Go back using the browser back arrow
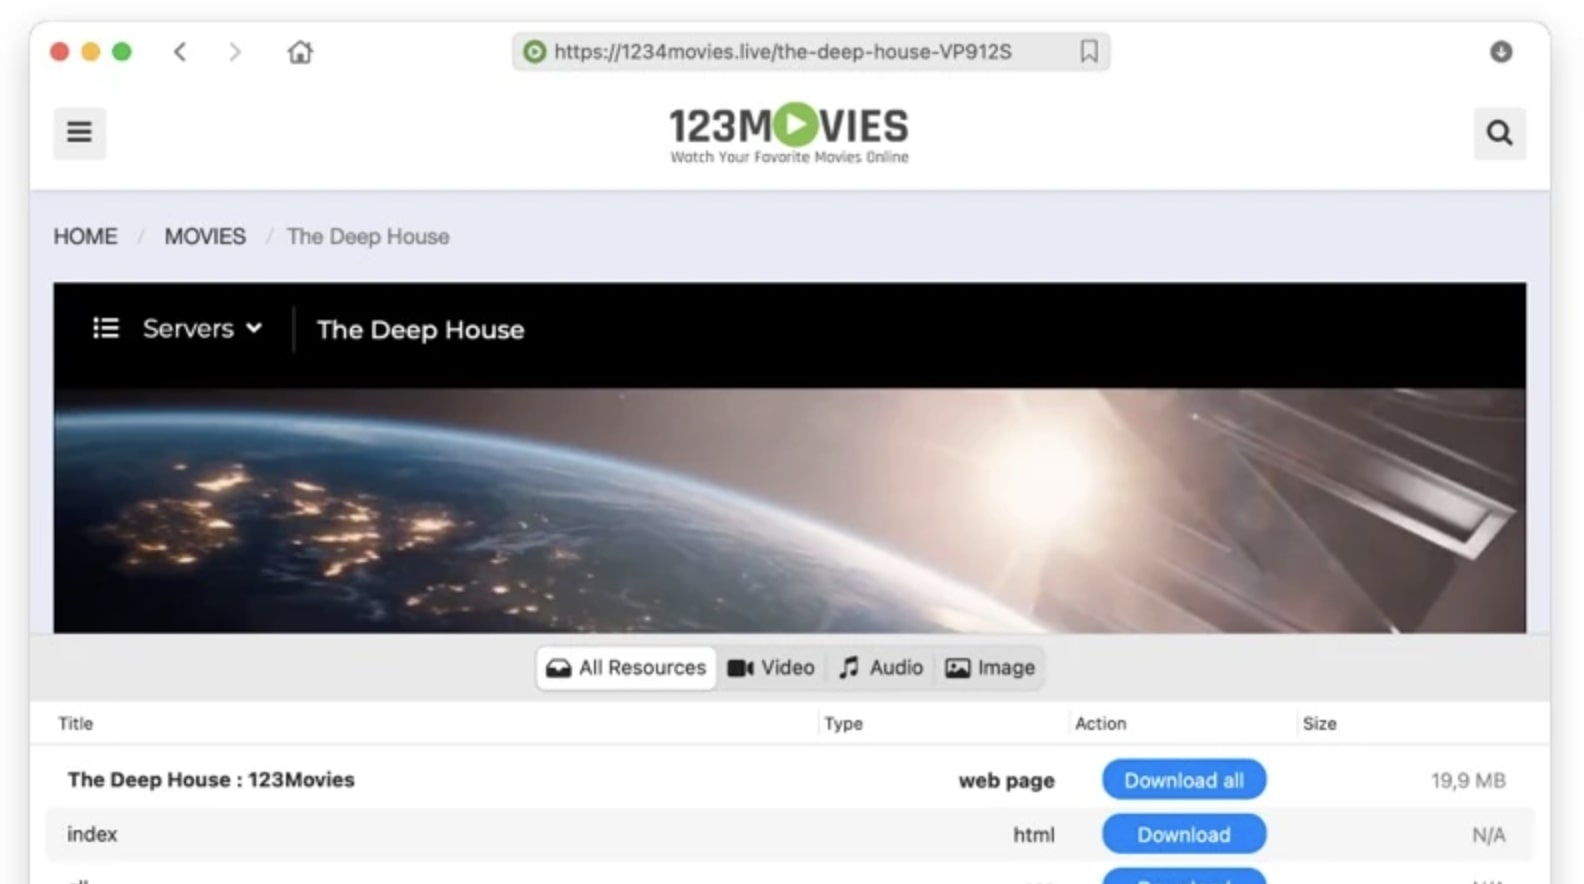Image resolution: width=1584 pixels, height=884 pixels. click(180, 51)
